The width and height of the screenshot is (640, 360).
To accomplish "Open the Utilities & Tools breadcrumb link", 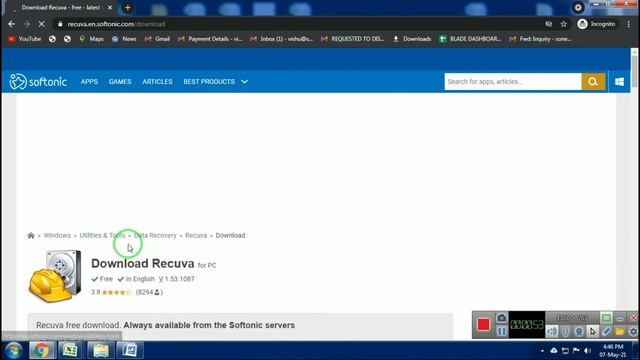I will click(102, 236).
